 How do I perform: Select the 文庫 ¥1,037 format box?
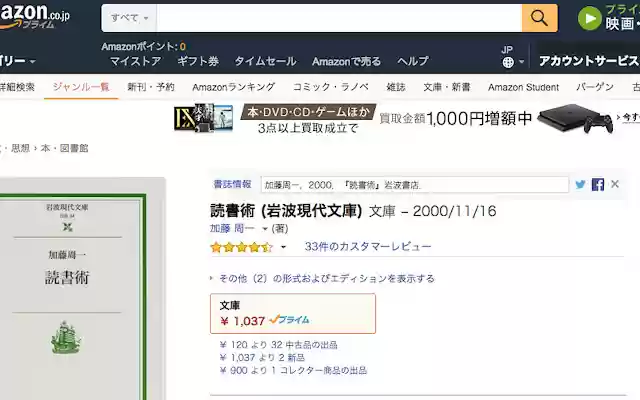pos(293,313)
